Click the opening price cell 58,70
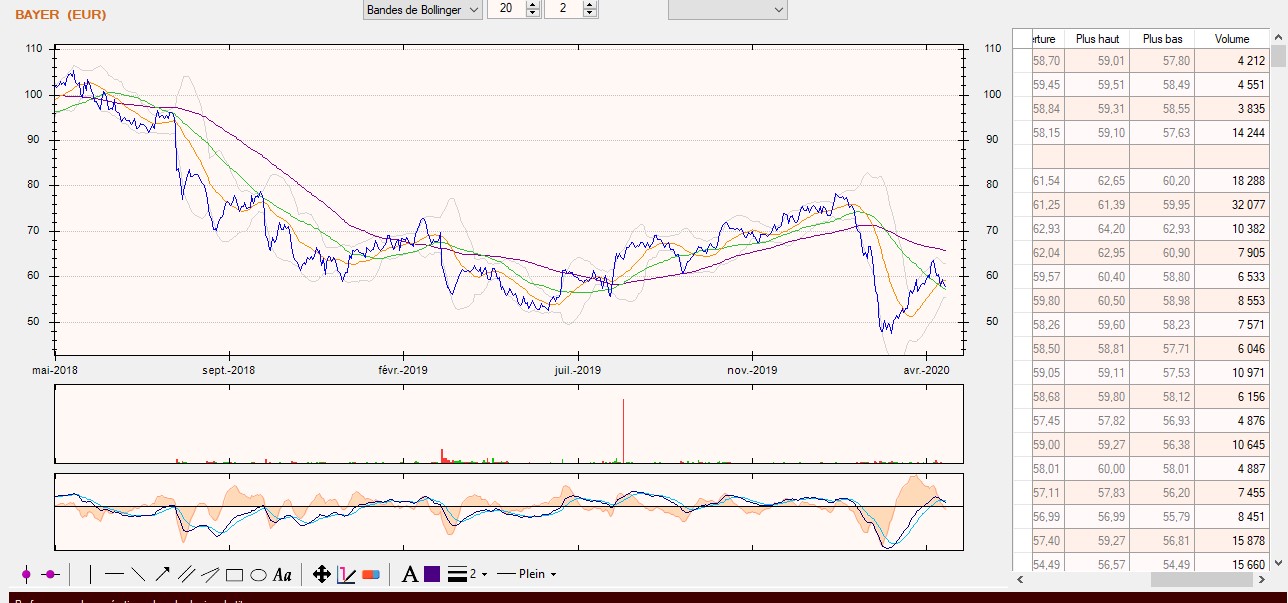The width and height of the screenshot is (1288, 603). pos(1047,60)
